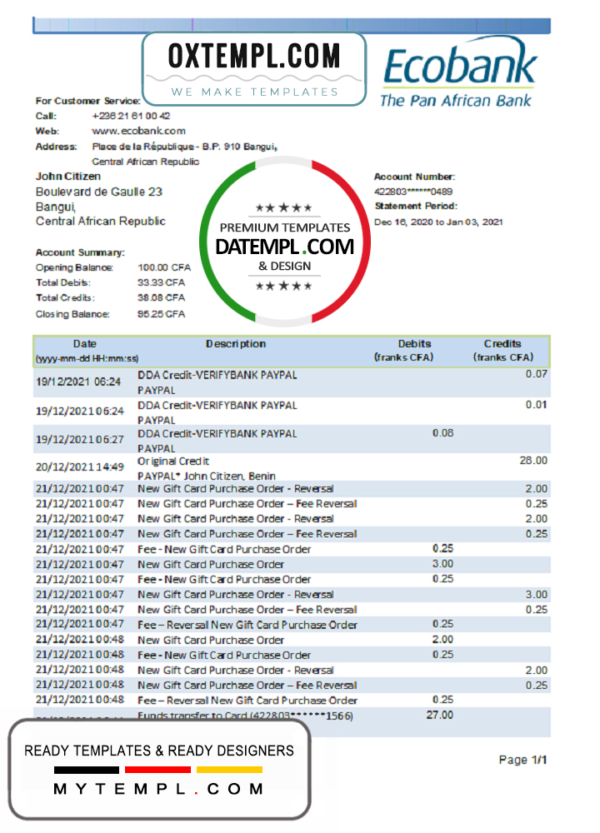Click the Page 1/1 indicator

pos(523,760)
